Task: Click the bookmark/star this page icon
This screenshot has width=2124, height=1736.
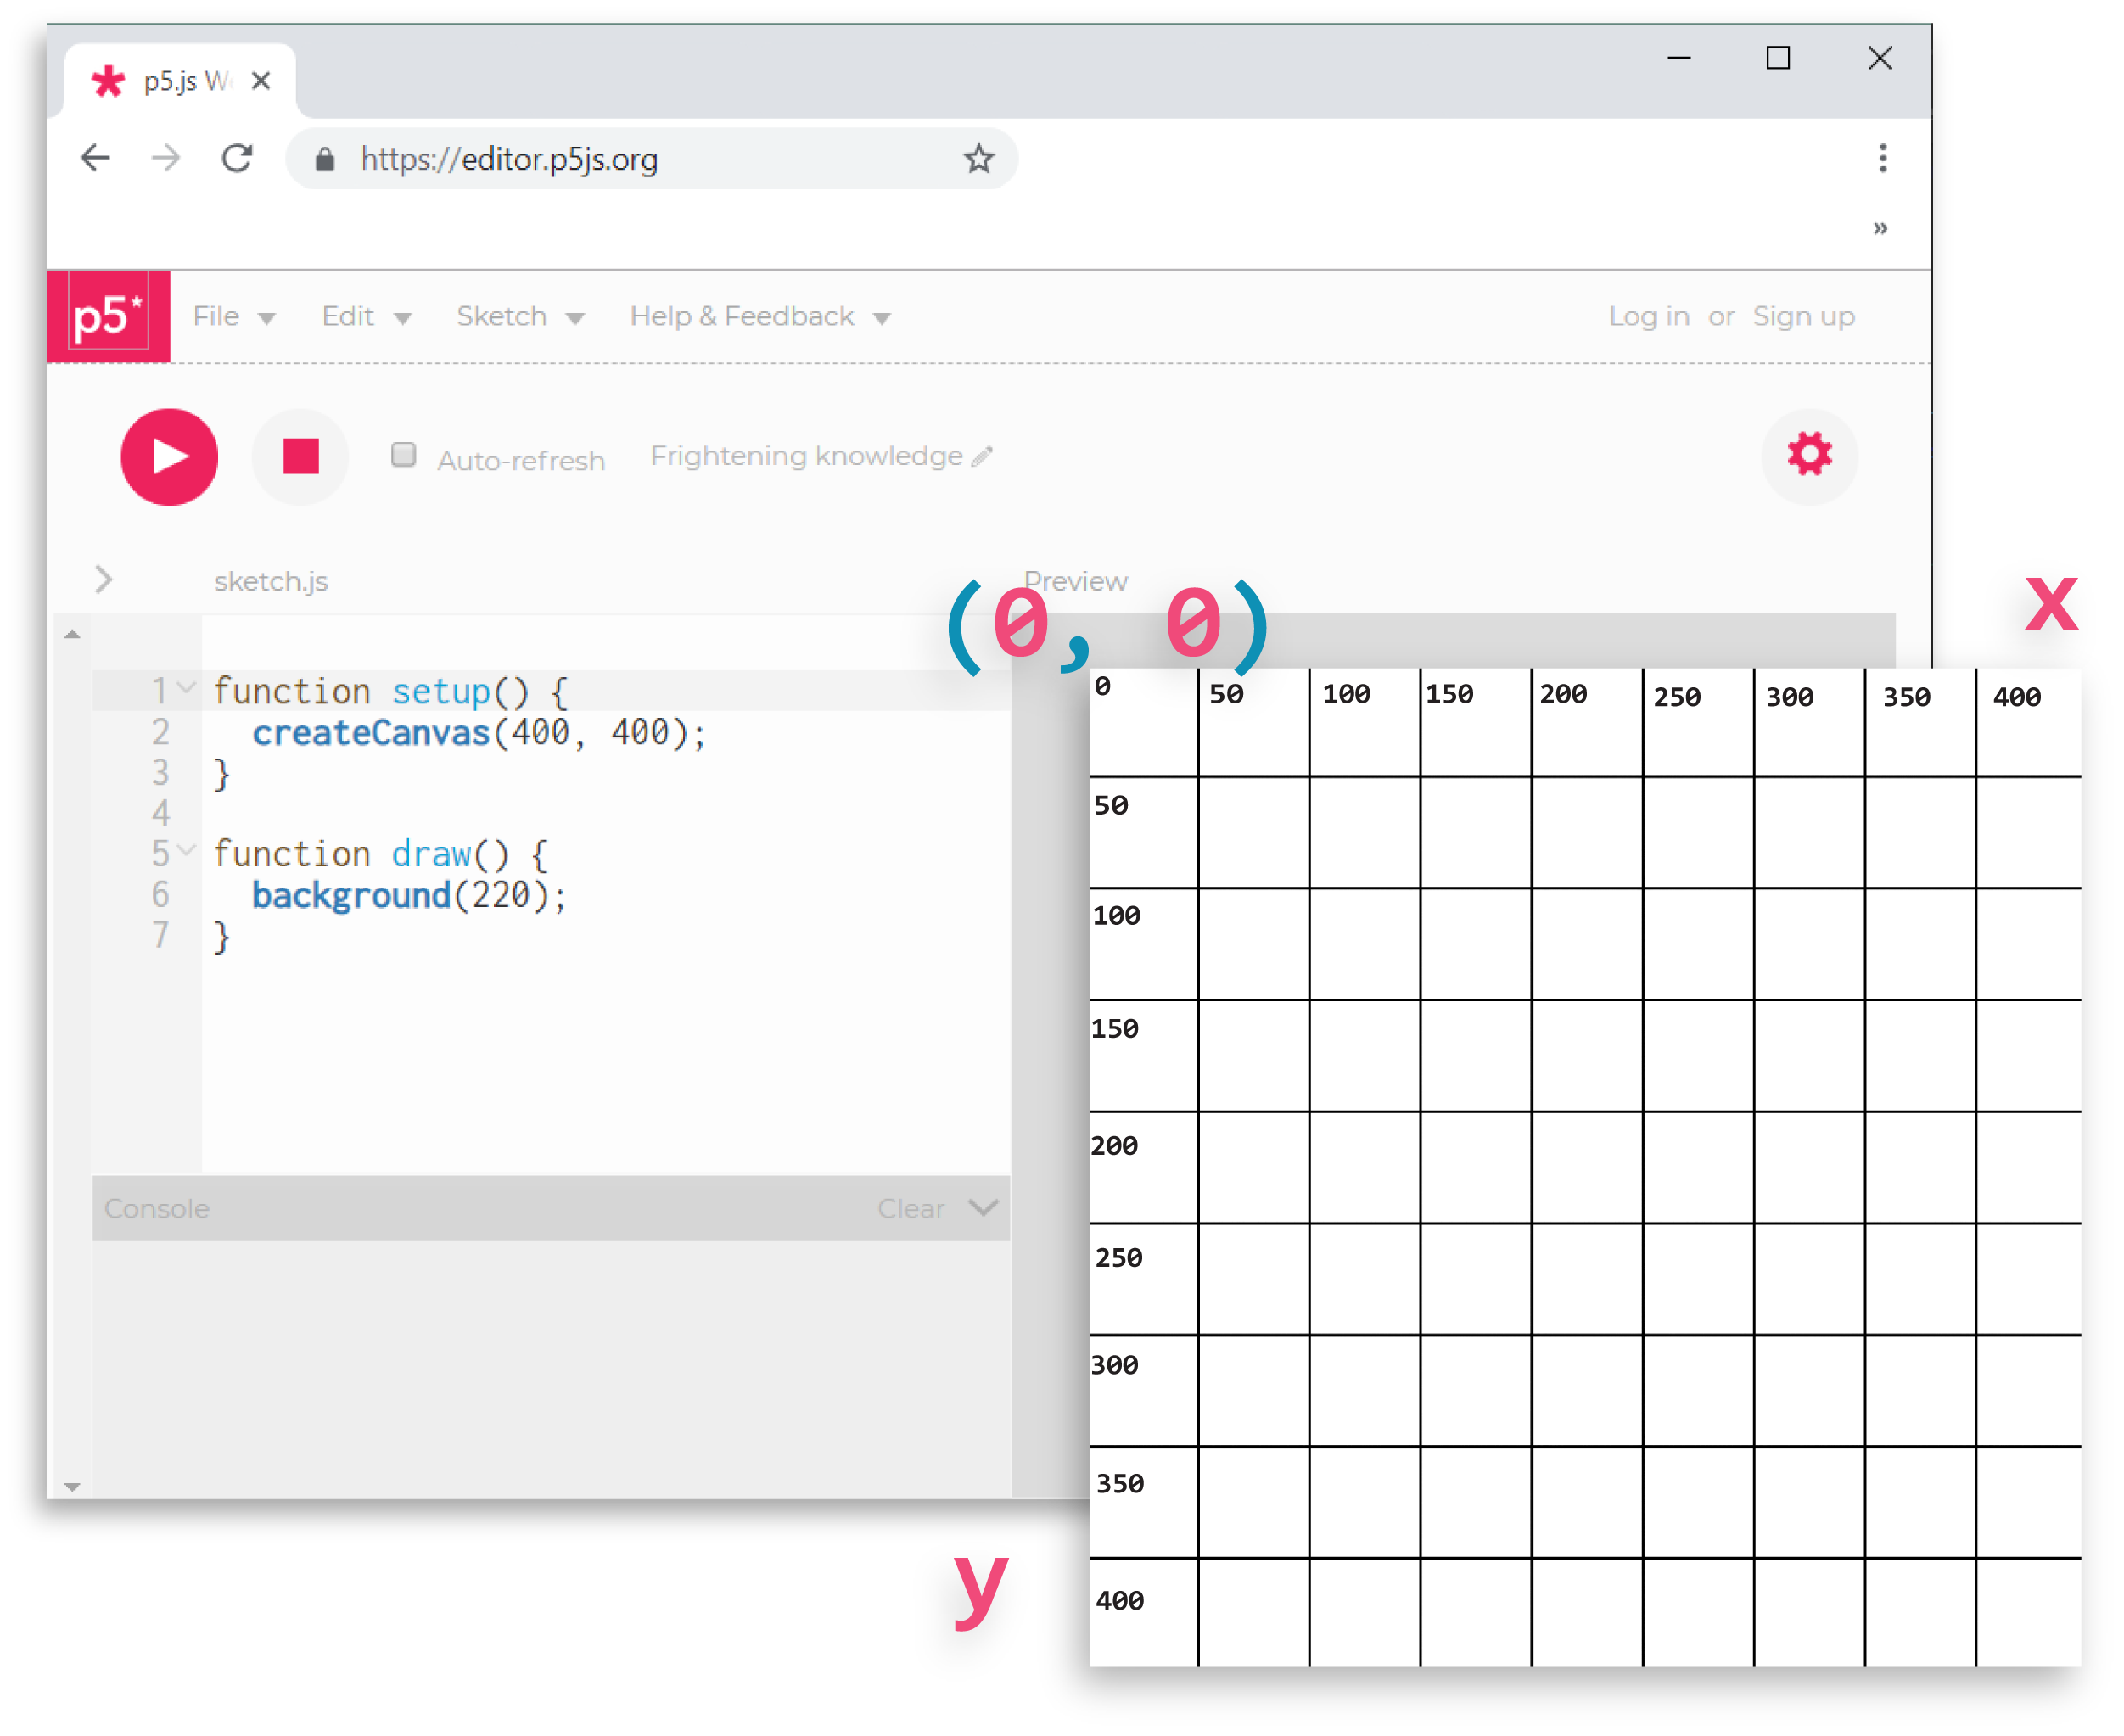Action: (x=981, y=160)
